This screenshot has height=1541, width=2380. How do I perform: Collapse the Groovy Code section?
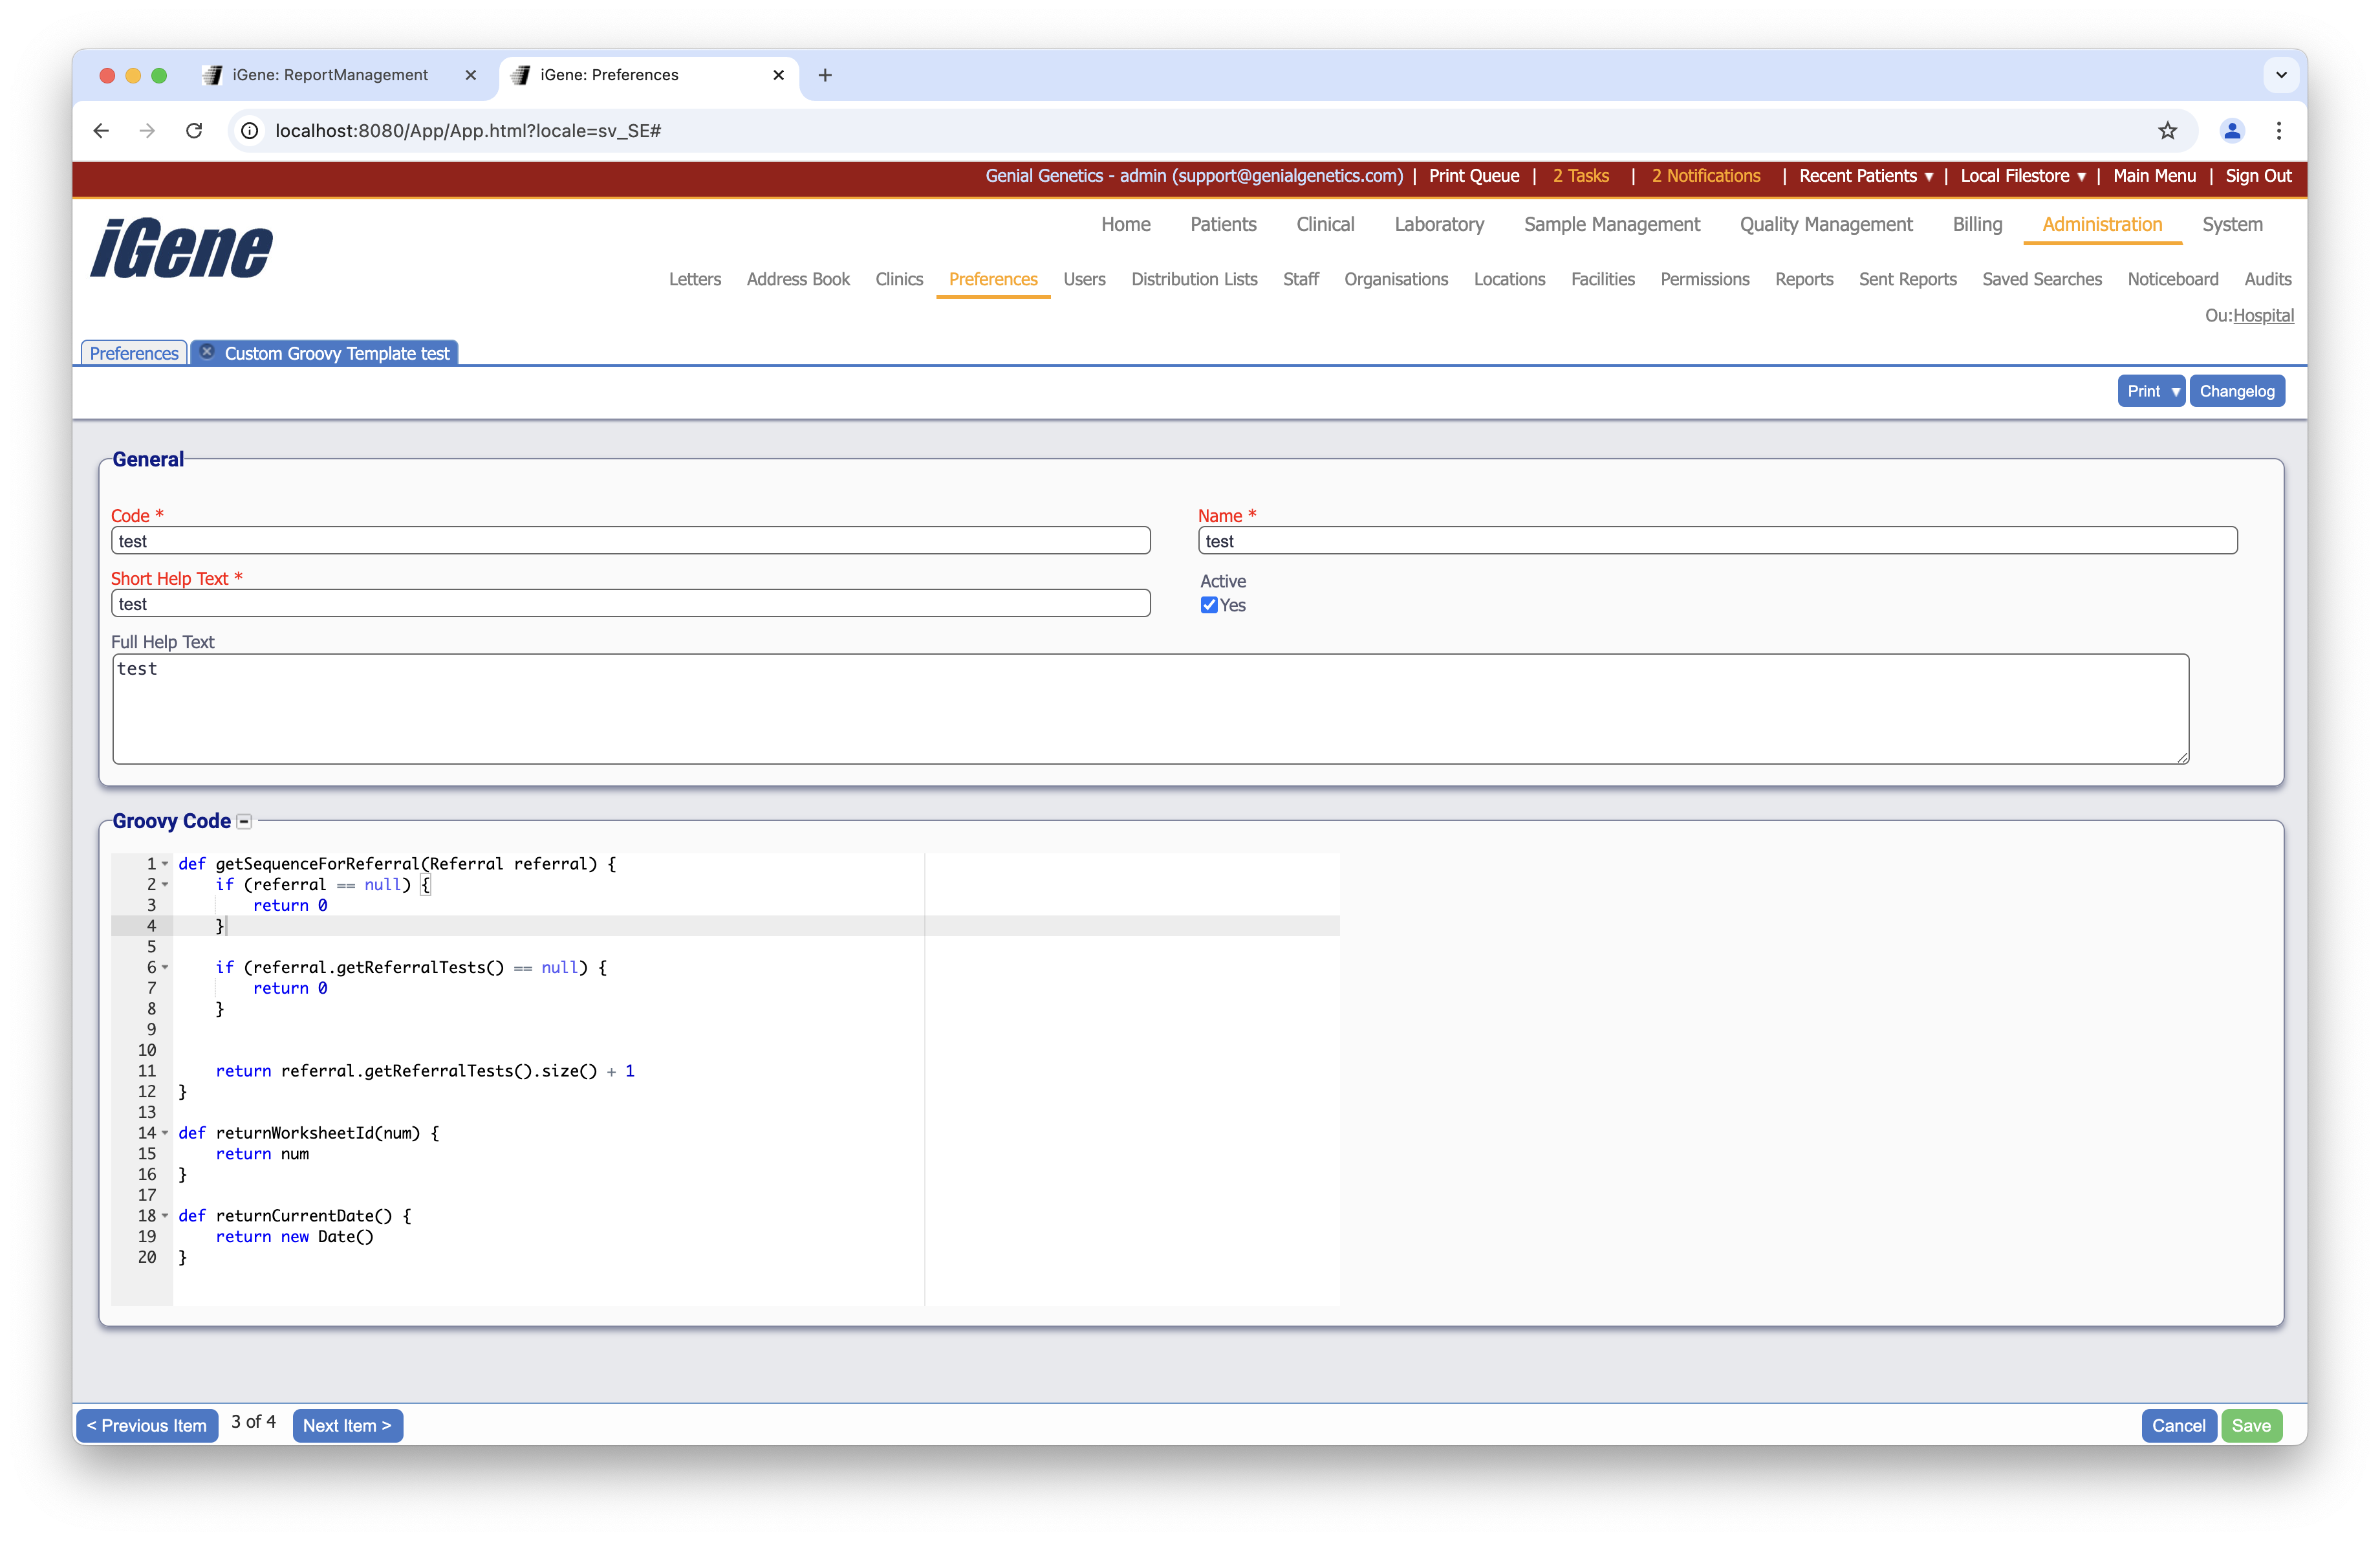click(244, 822)
